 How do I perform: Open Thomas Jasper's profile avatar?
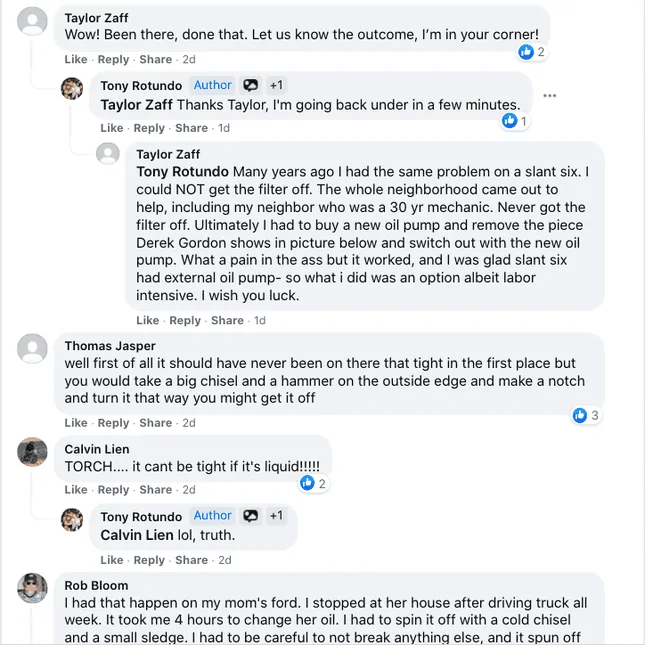point(33,349)
